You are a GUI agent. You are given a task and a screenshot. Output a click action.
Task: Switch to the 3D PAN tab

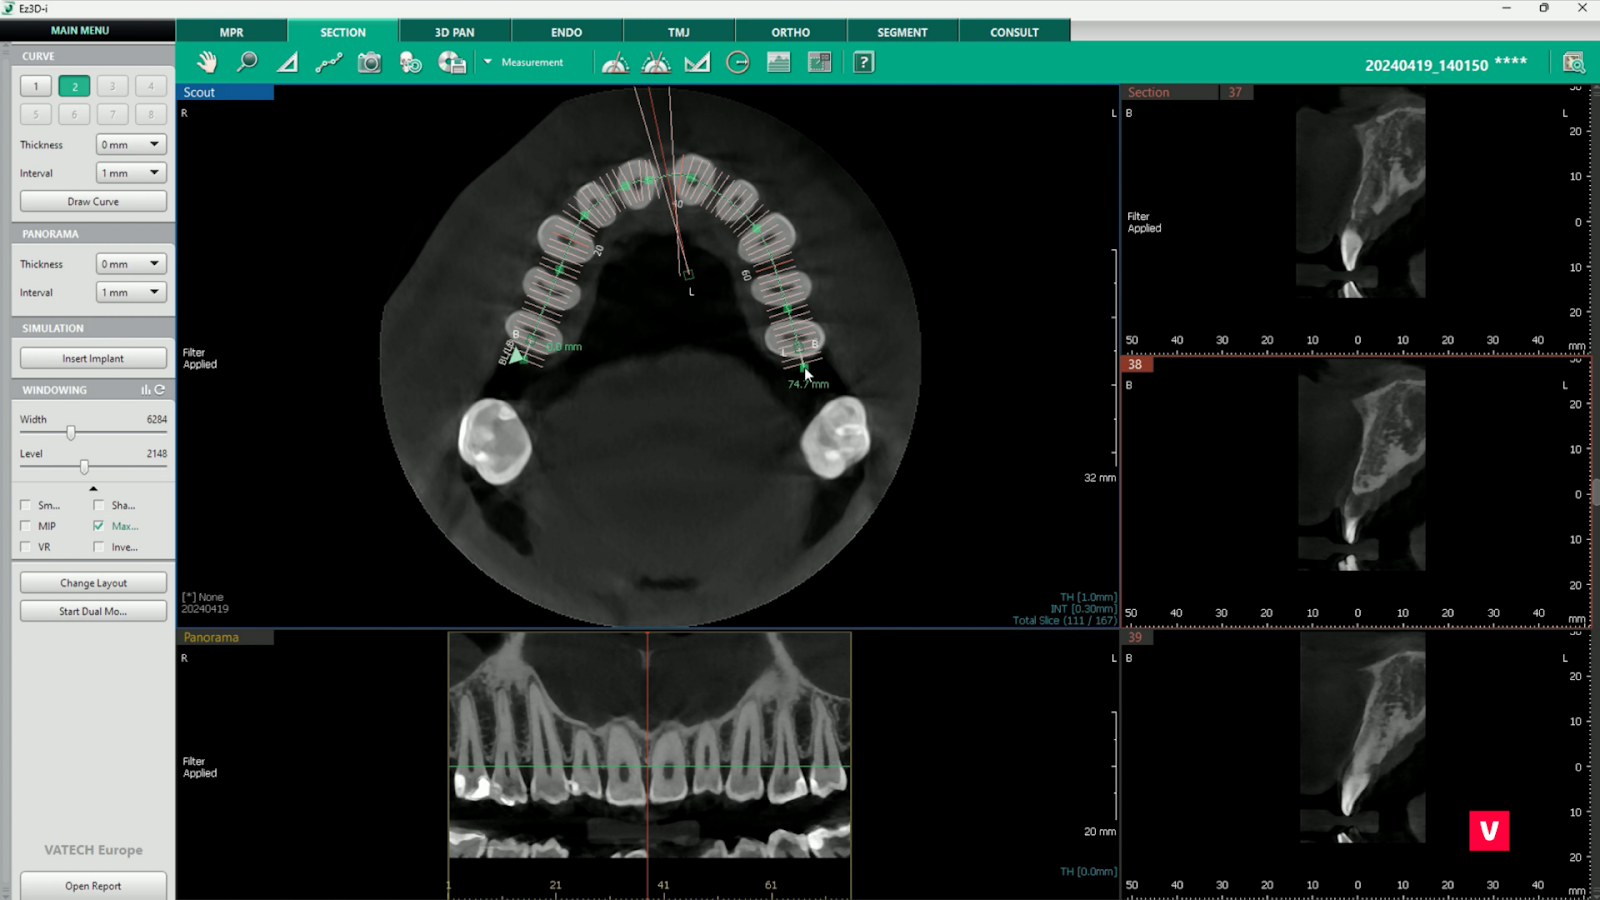click(x=454, y=32)
